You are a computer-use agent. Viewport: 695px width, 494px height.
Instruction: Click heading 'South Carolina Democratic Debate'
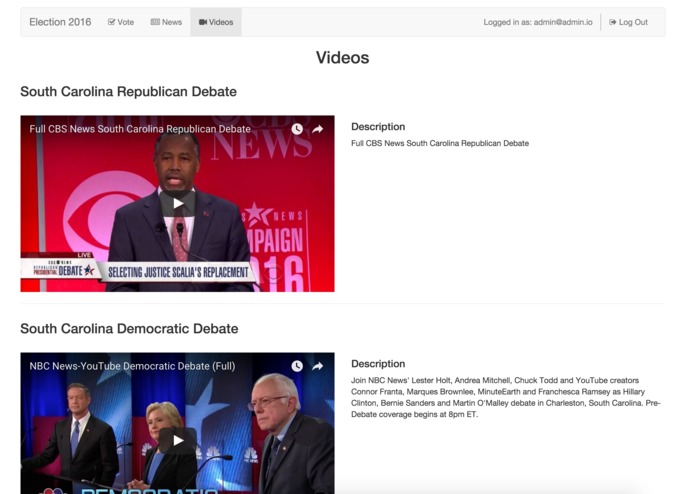coord(129,329)
